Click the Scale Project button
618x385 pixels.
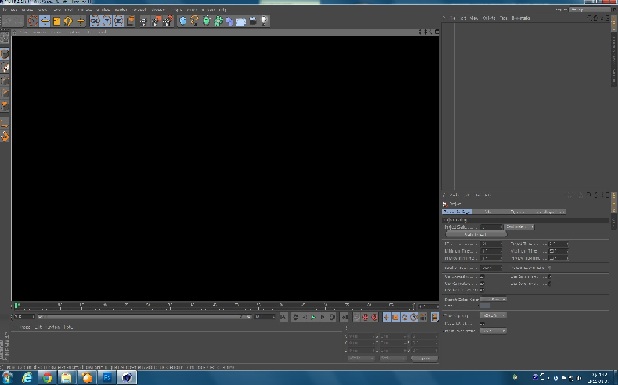[x=475, y=234]
